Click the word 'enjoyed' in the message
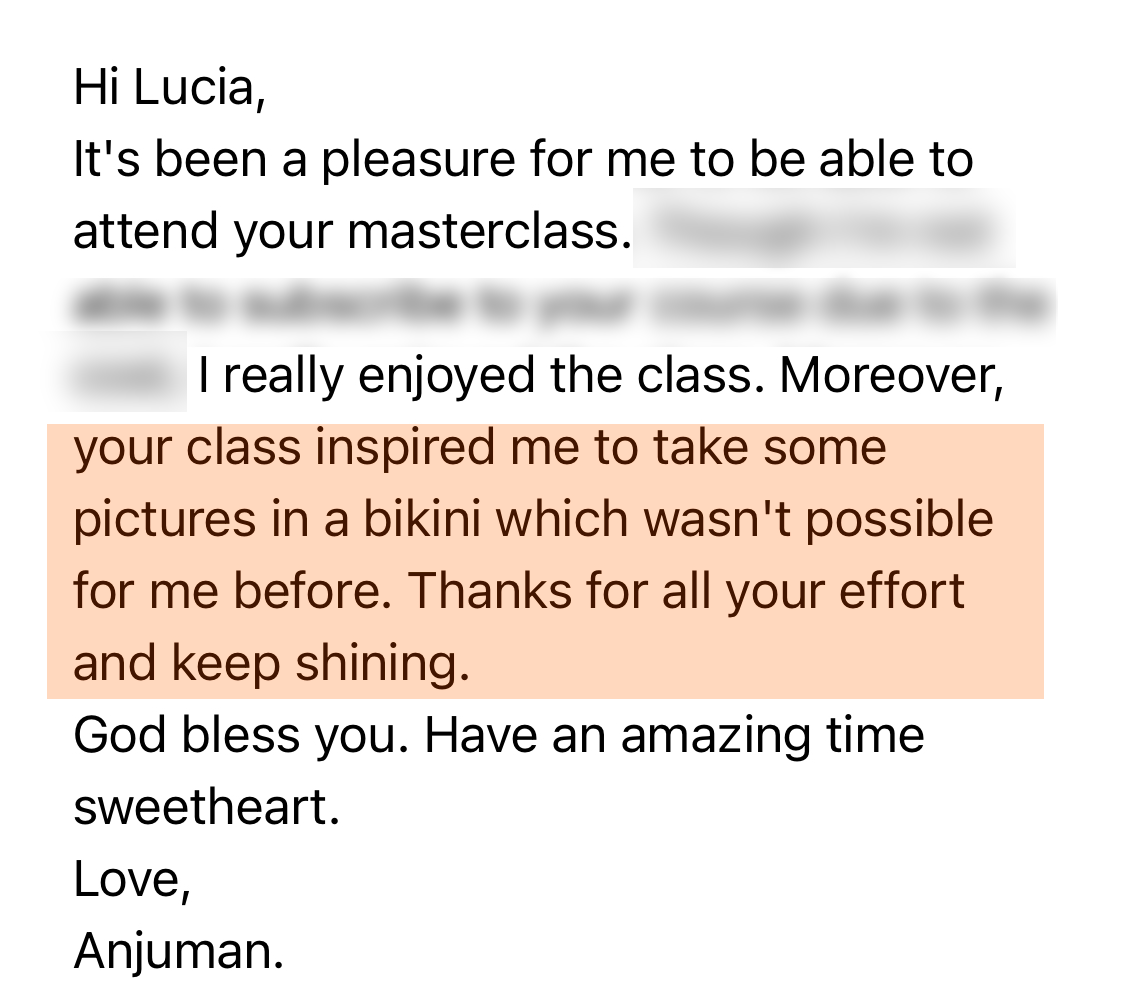 click(447, 377)
